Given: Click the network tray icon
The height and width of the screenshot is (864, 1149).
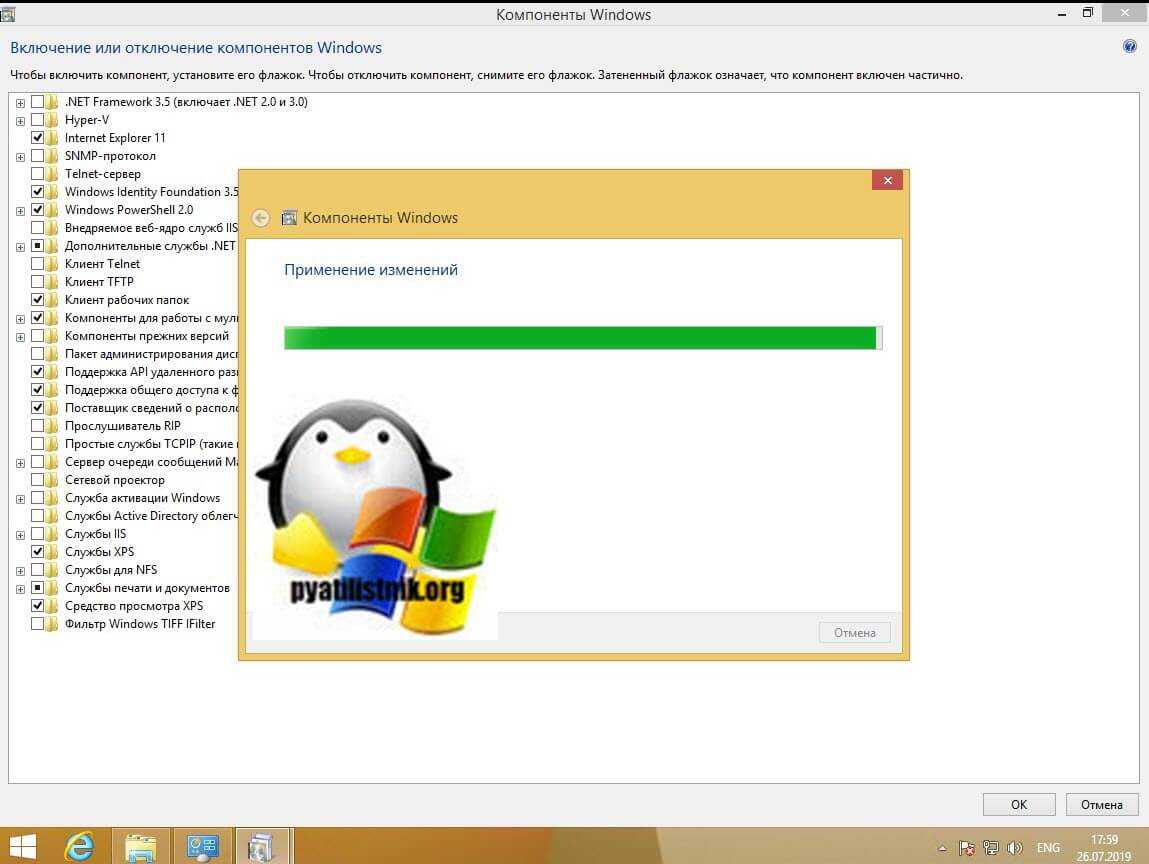Looking at the screenshot, I should tap(991, 848).
